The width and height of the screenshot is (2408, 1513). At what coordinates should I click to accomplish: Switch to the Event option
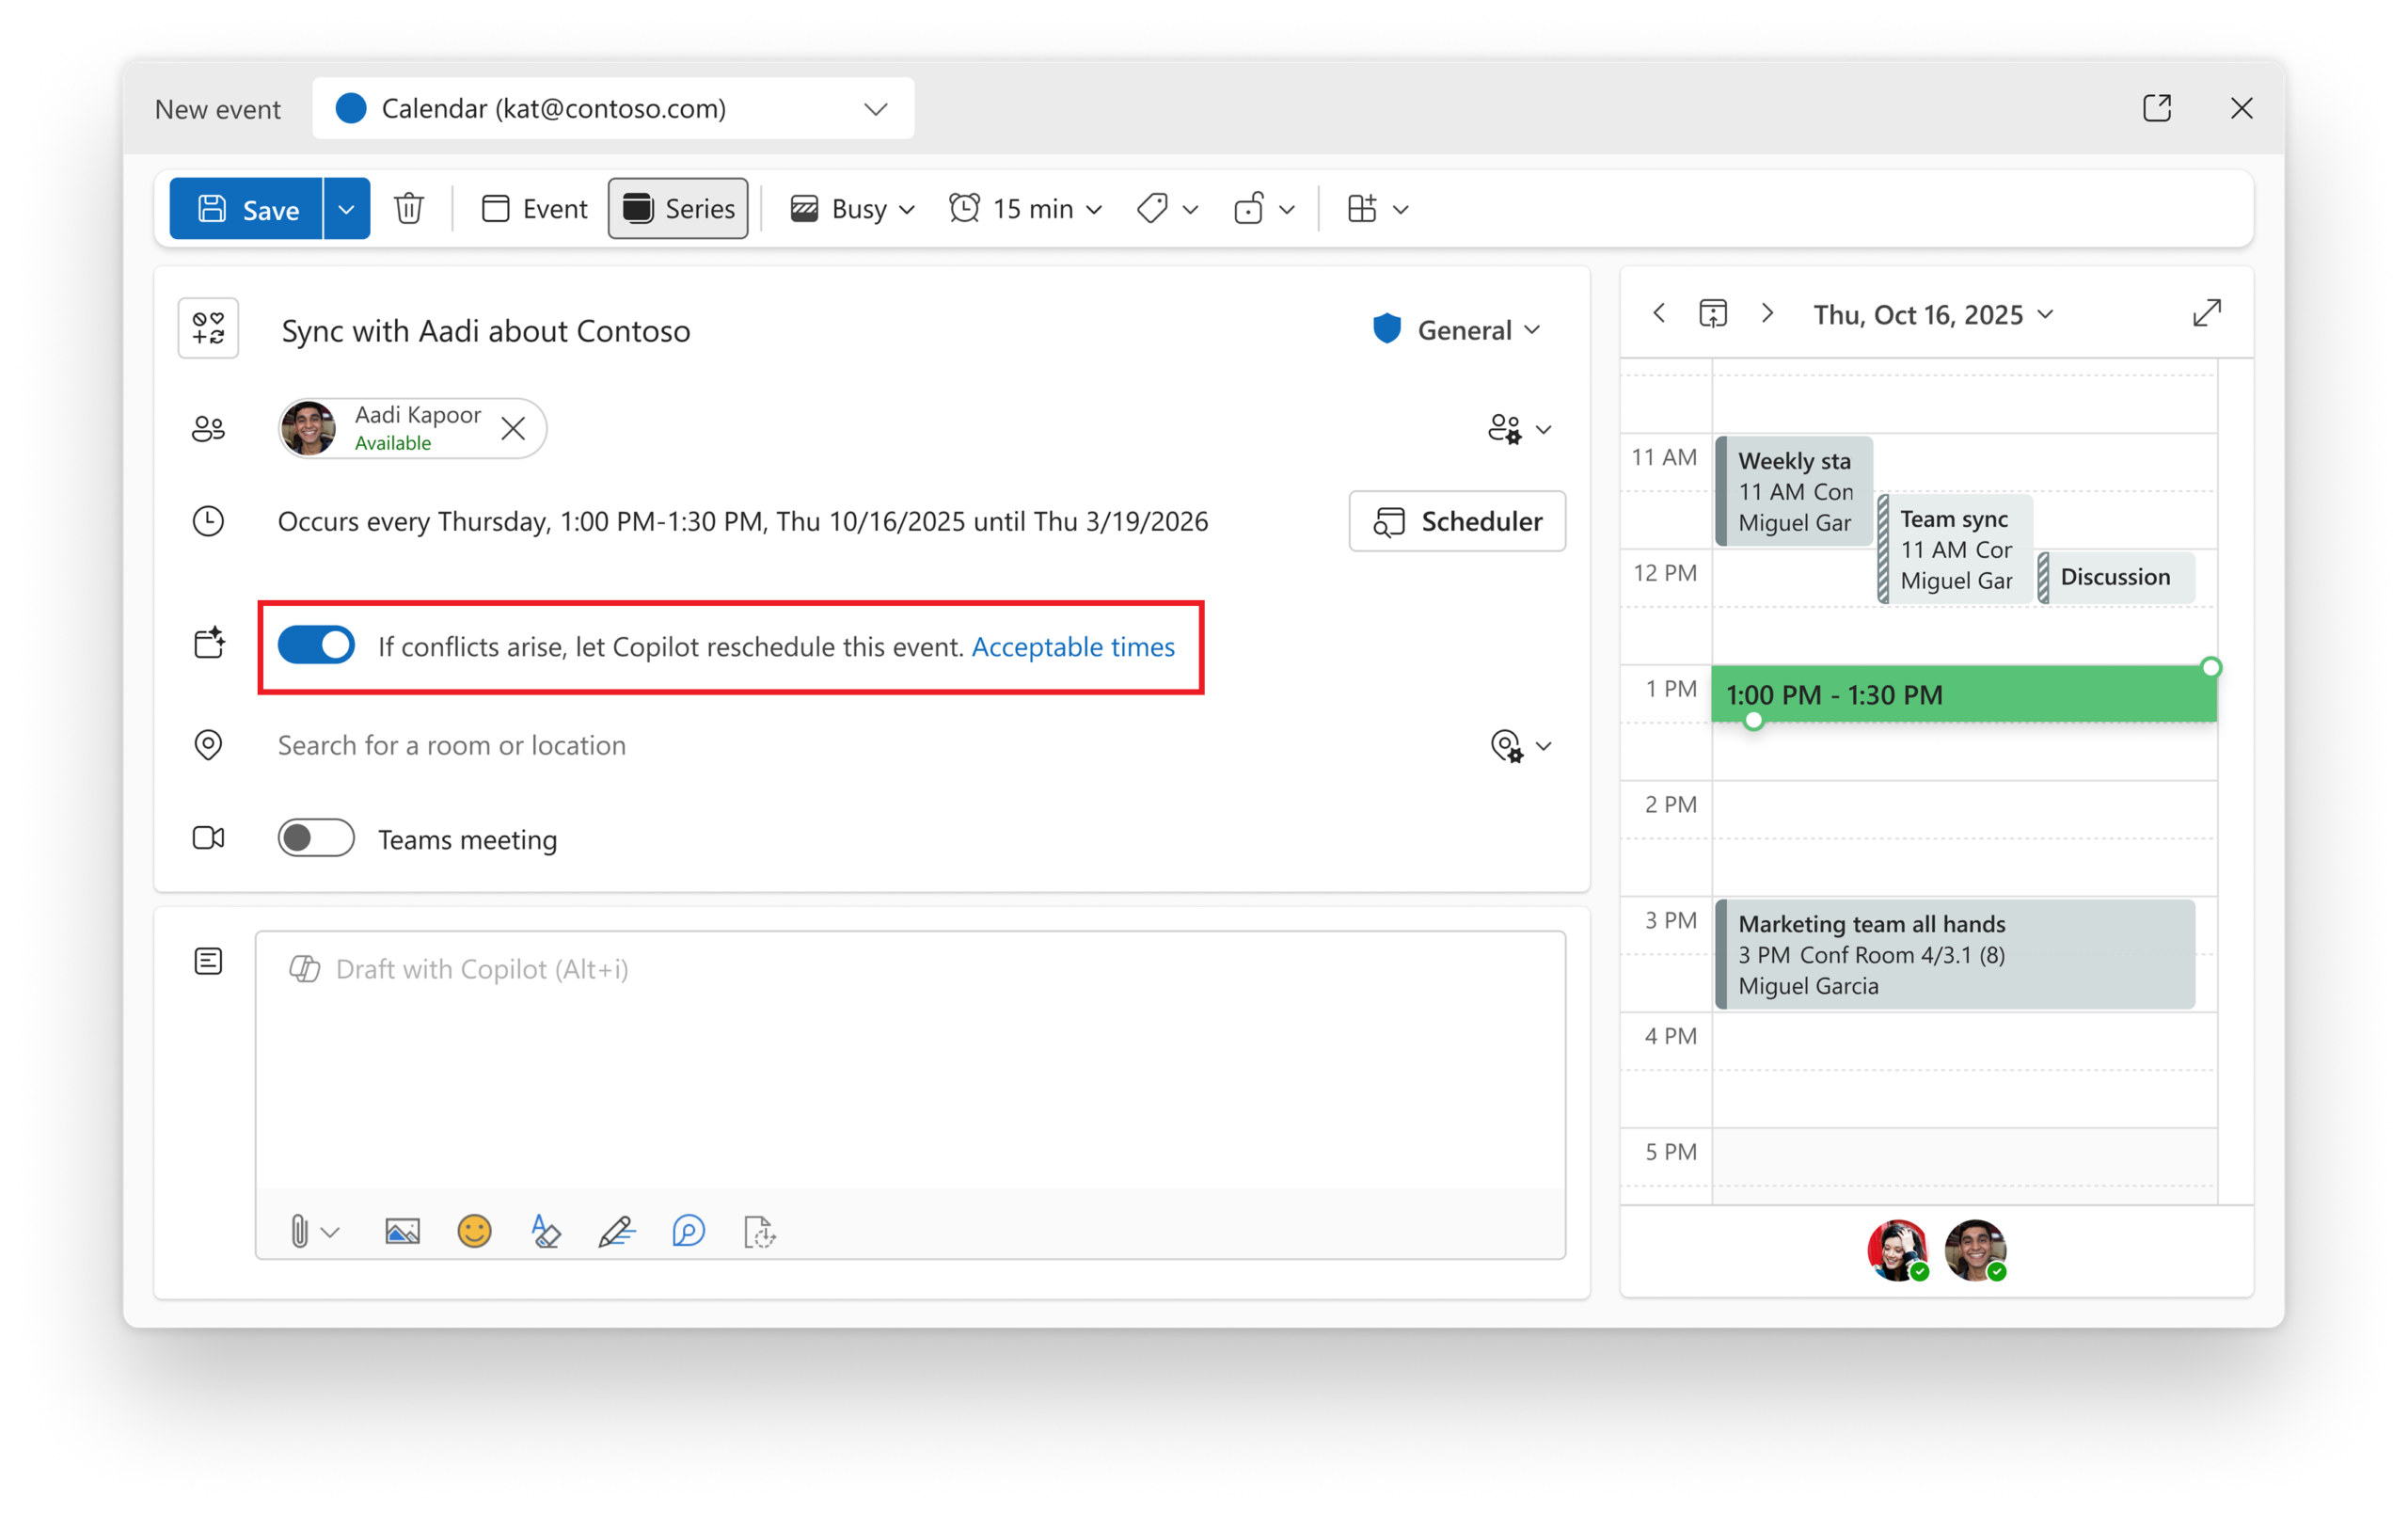click(535, 209)
